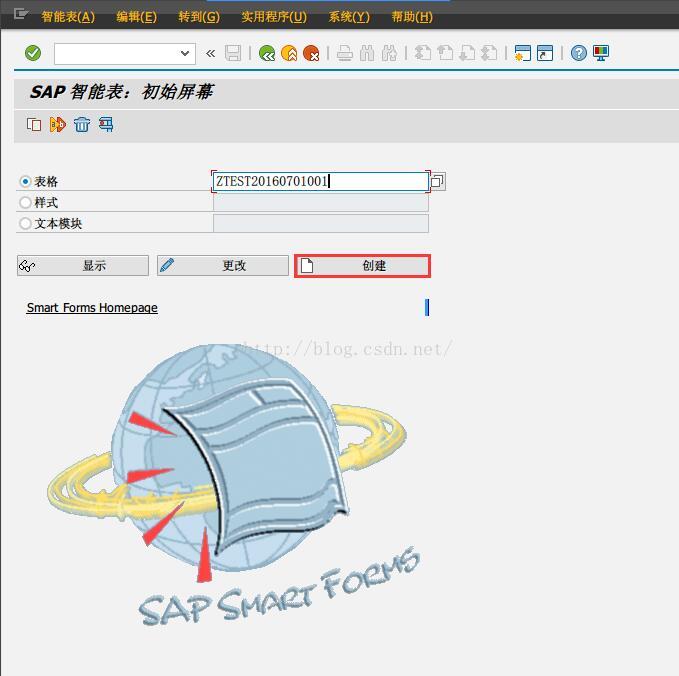Click the blue Help question mark icon

(579, 53)
